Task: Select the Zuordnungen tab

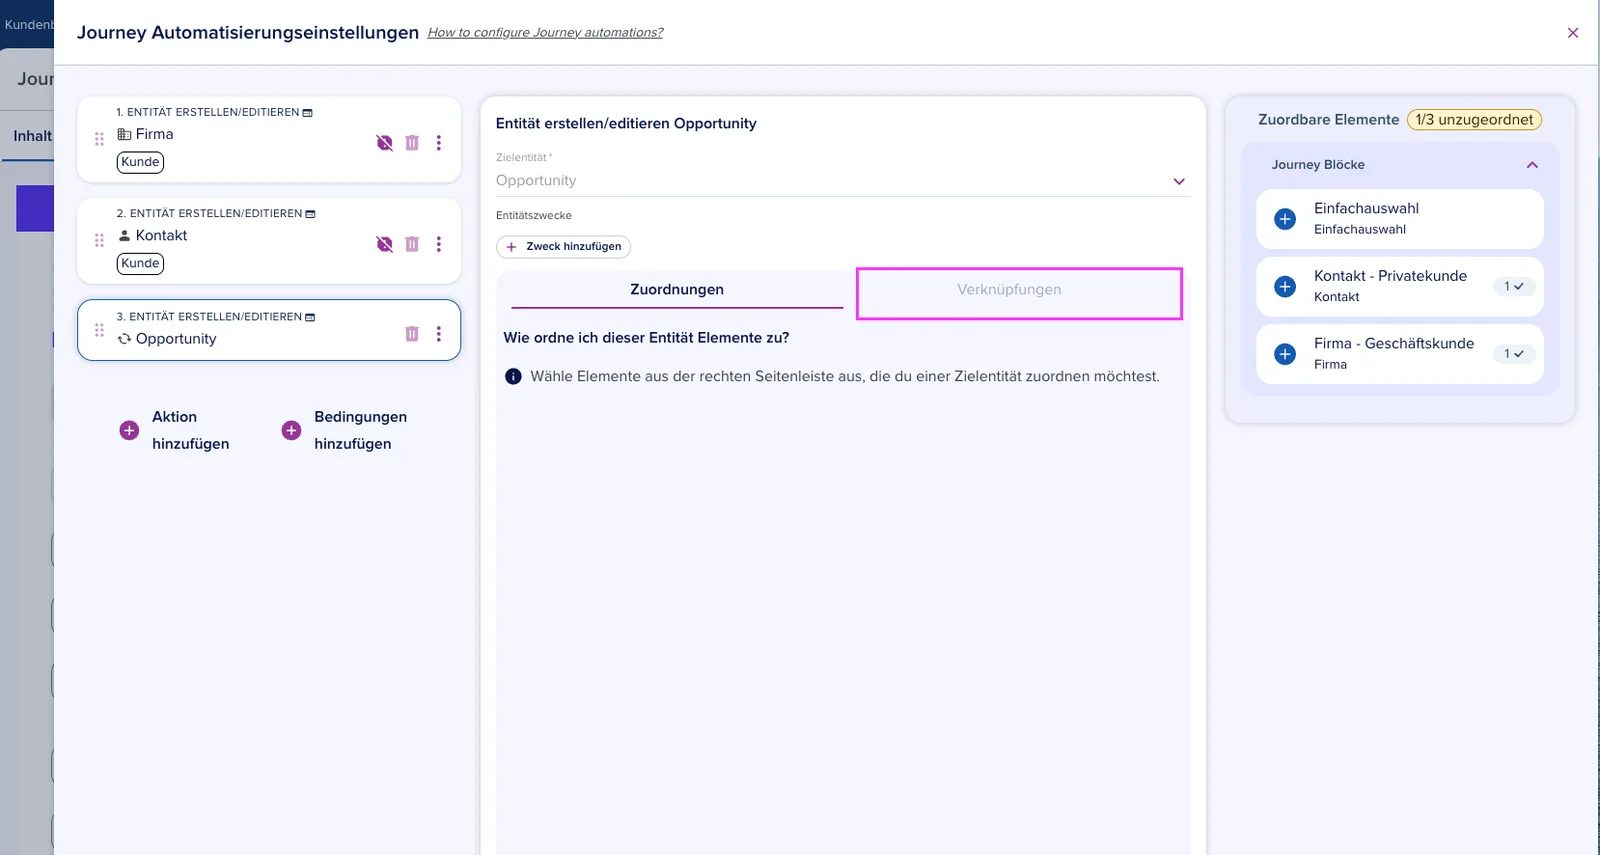Action: 677,290
